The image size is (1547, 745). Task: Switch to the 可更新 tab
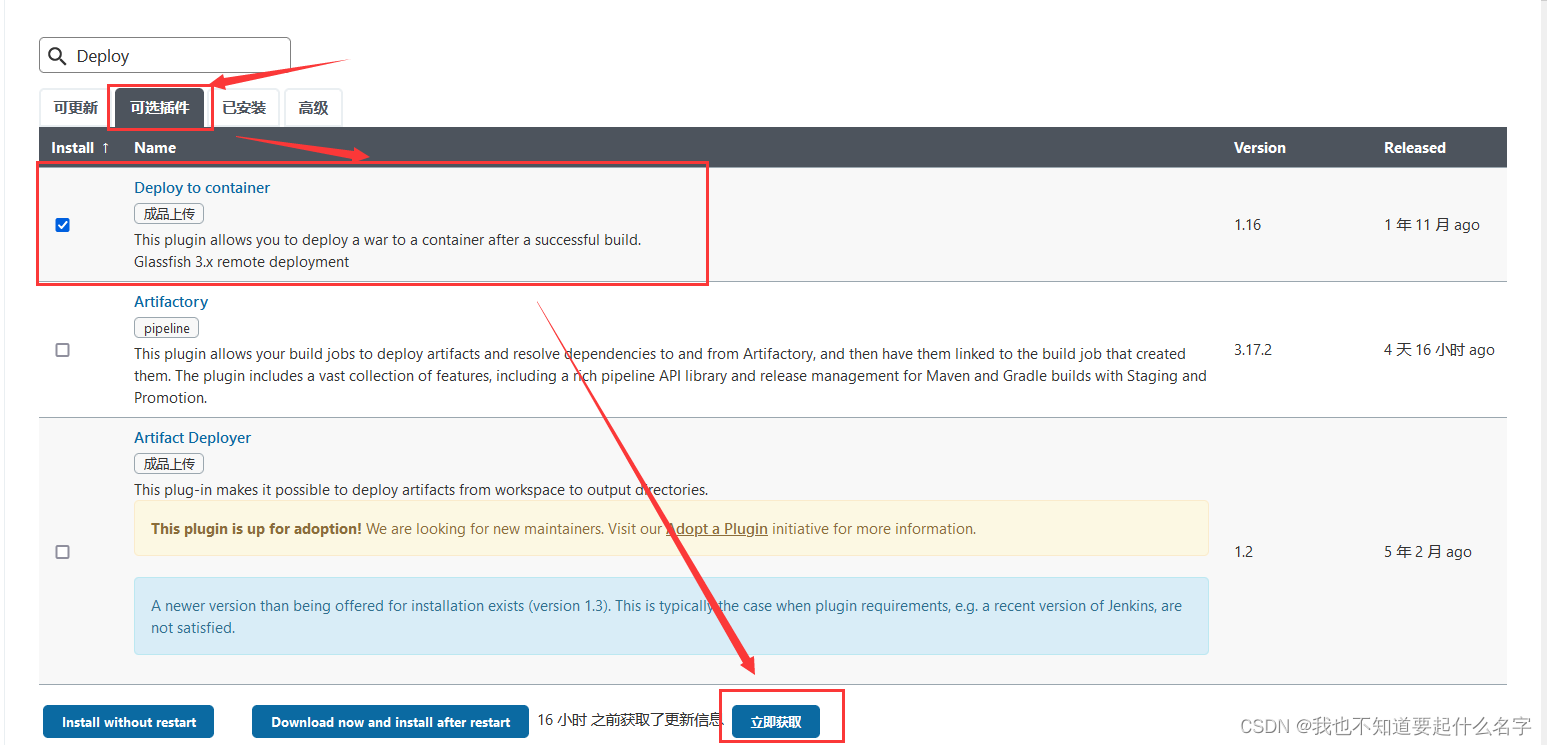[x=76, y=108]
